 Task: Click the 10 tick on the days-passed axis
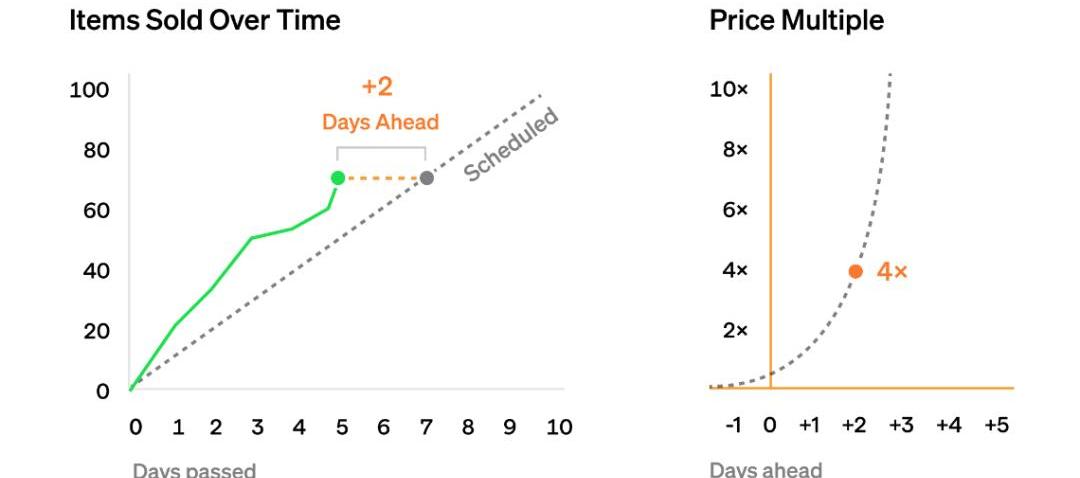[559, 427]
